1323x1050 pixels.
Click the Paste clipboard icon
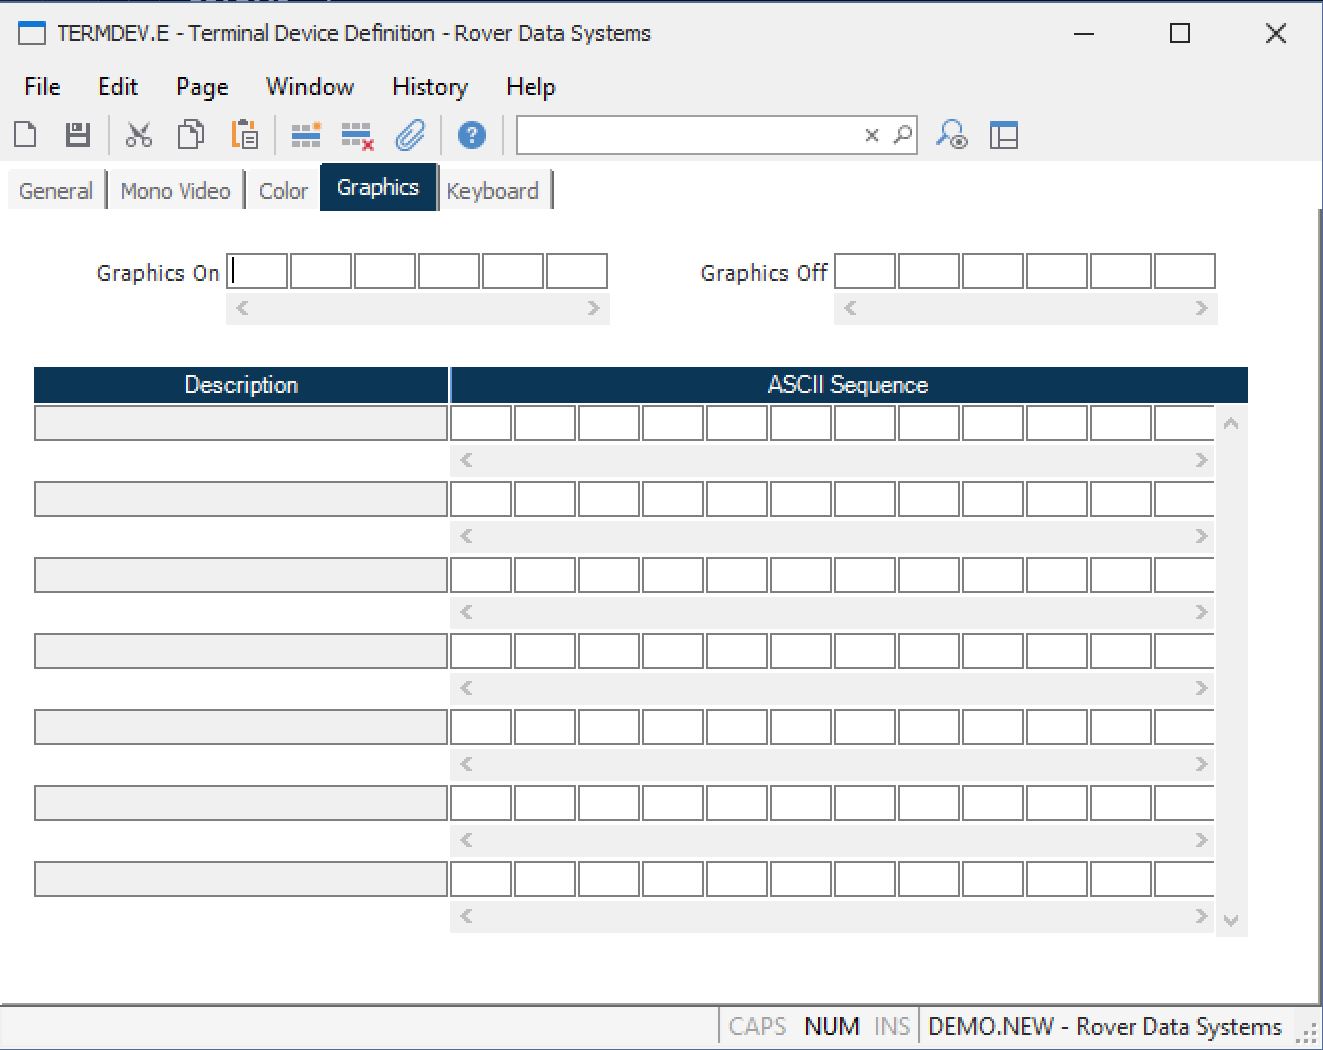pos(244,134)
